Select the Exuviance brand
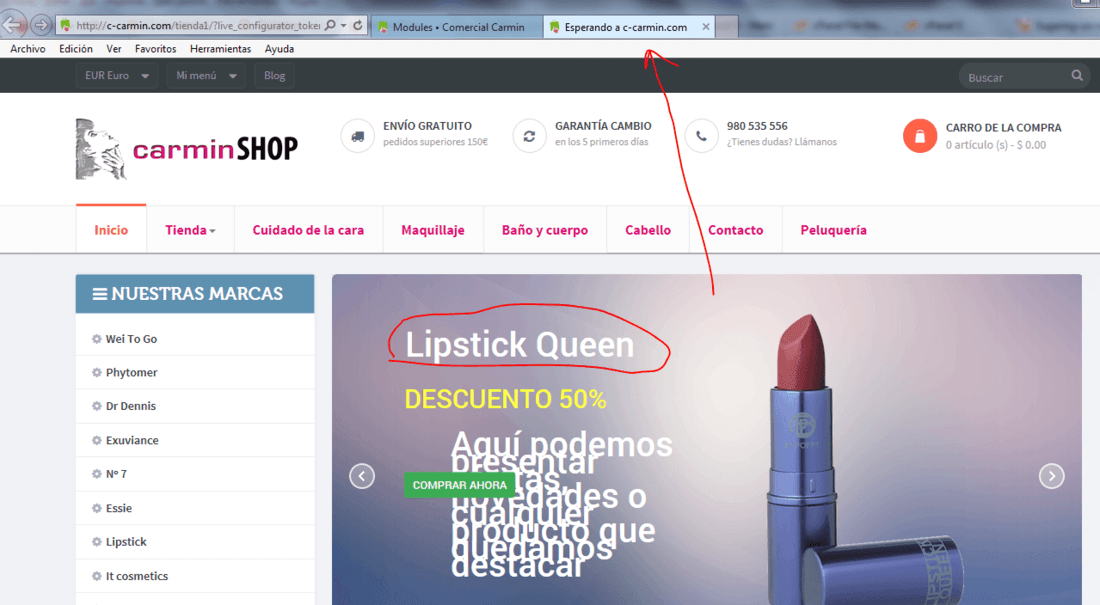Viewport: 1100px width, 605px height. click(132, 440)
